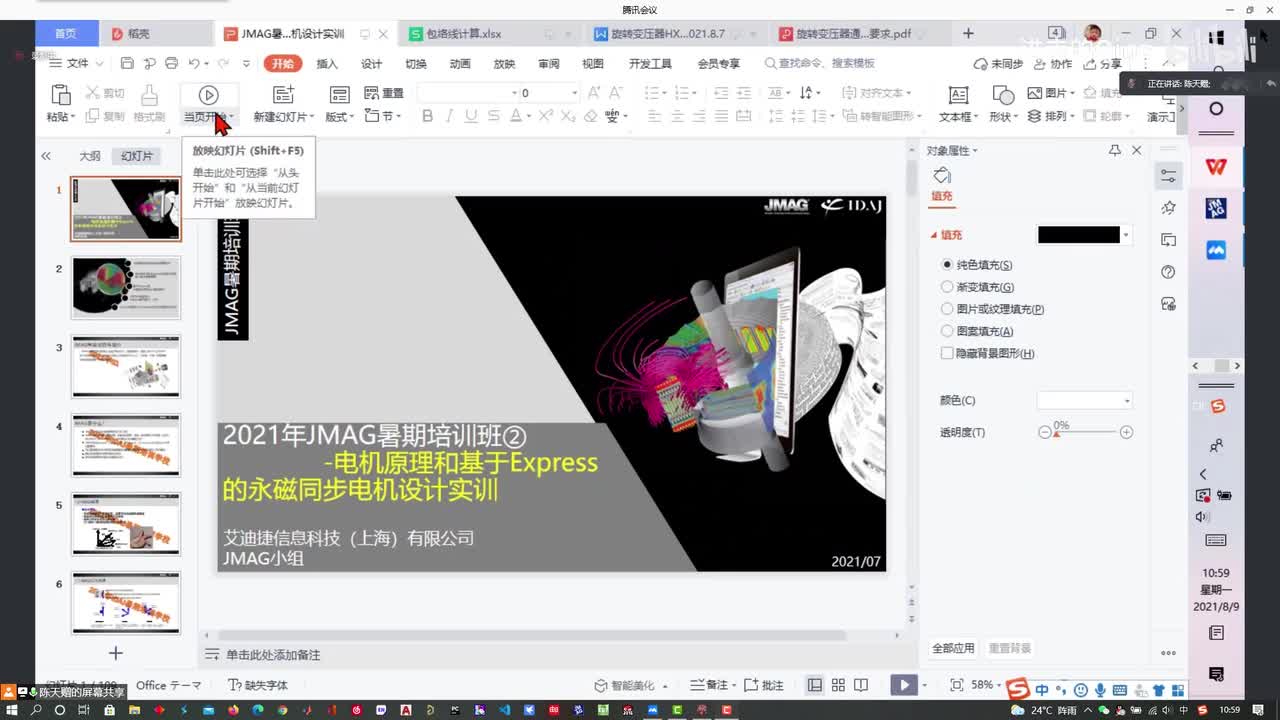
Task: Check Hide Background Graphics (隐藏背景图形) checkbox
Action: (x=947, y=353)
